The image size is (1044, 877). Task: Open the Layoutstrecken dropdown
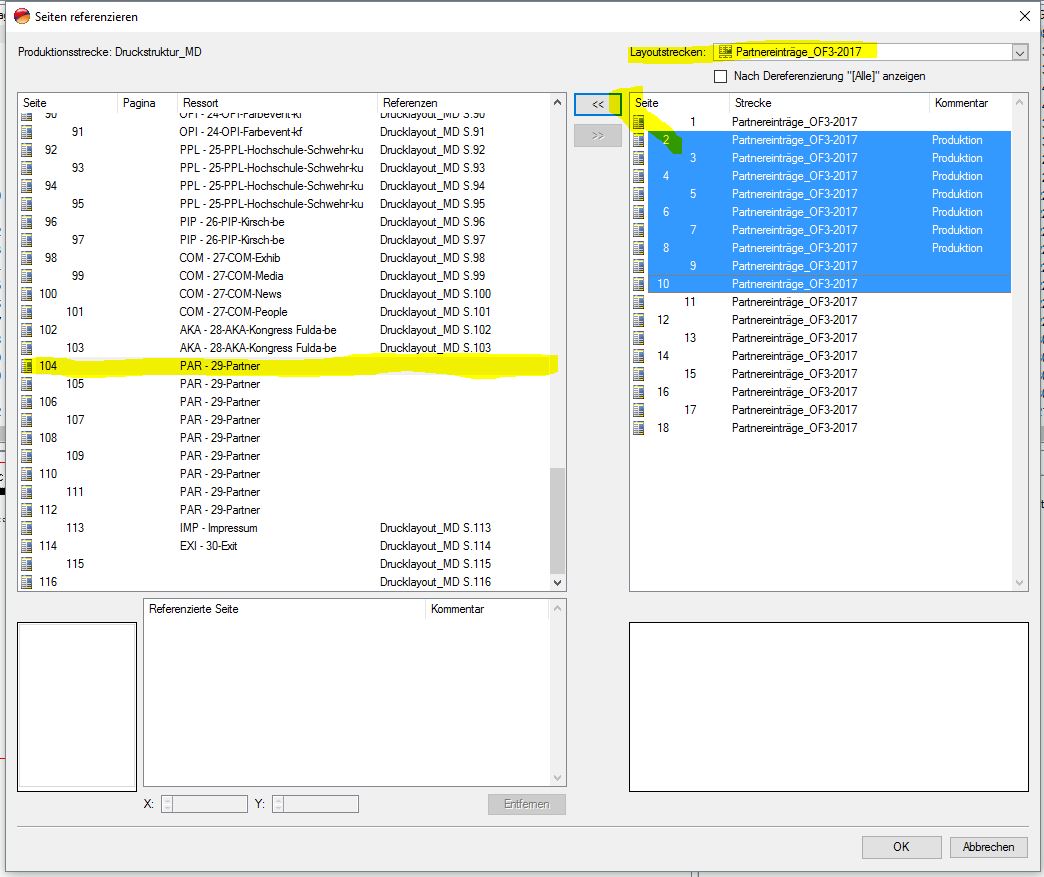pos(1019,53)
